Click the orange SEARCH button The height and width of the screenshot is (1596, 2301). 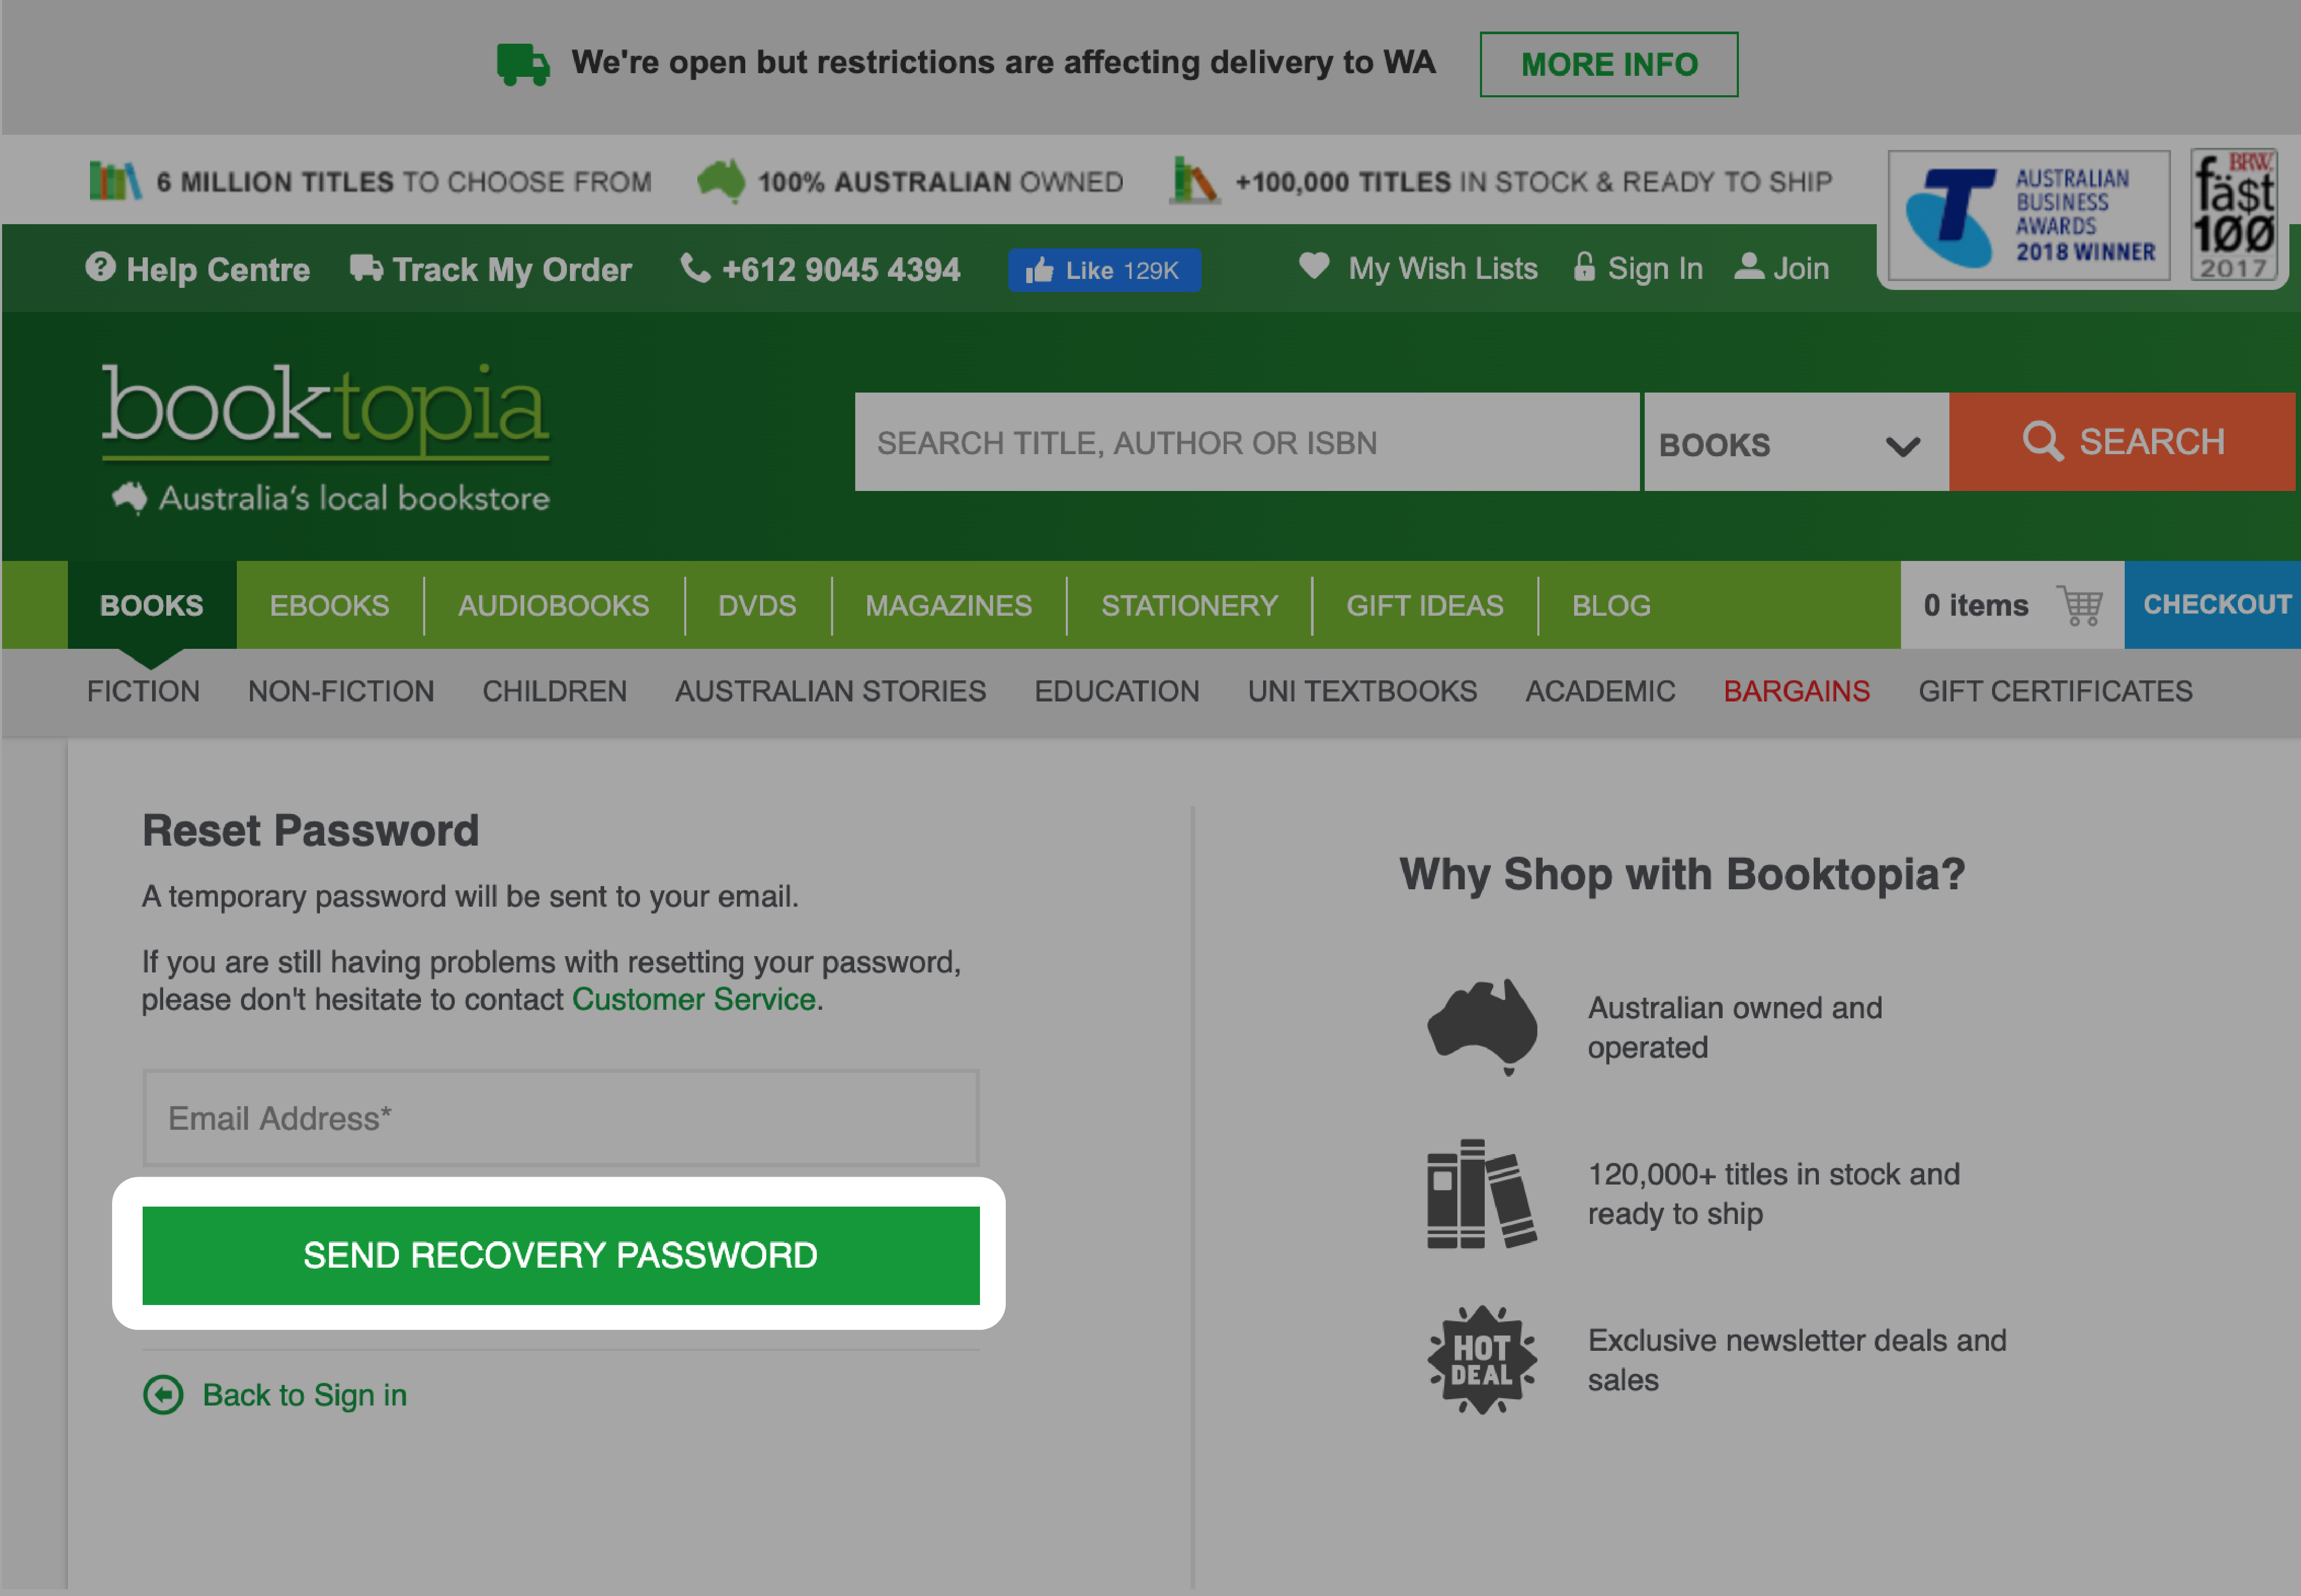pos(2122,442)
